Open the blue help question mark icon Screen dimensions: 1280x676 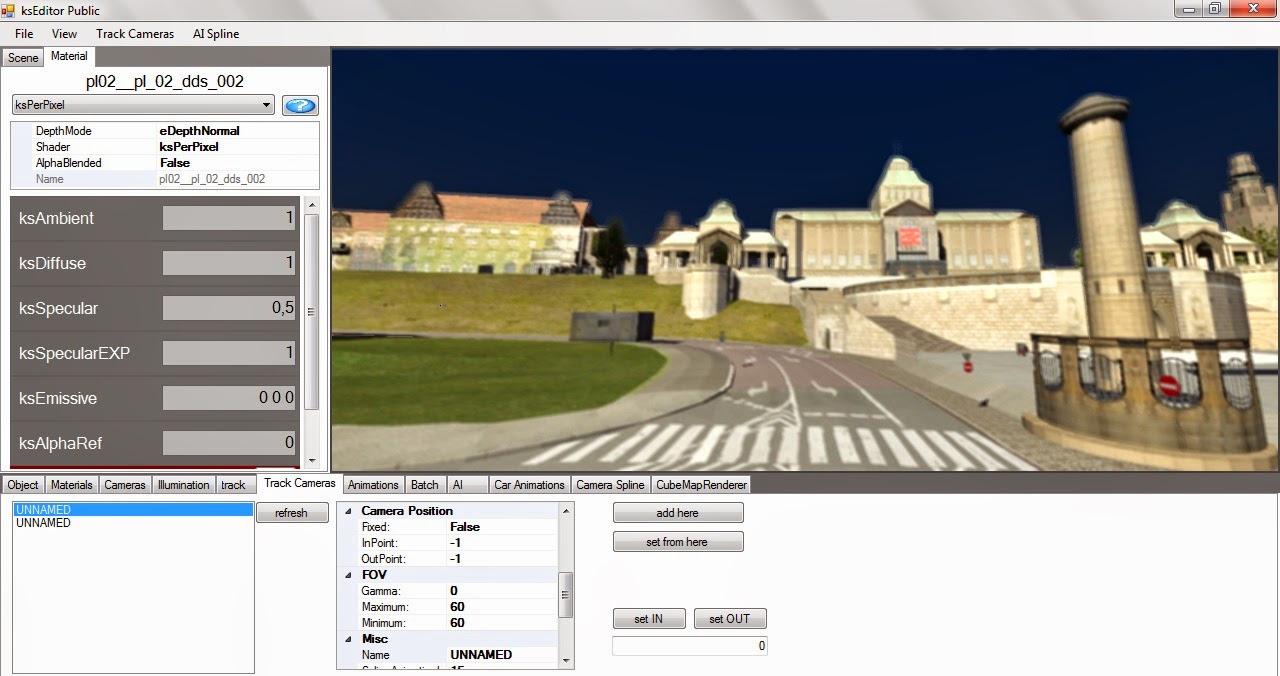(x=300, y=105)
